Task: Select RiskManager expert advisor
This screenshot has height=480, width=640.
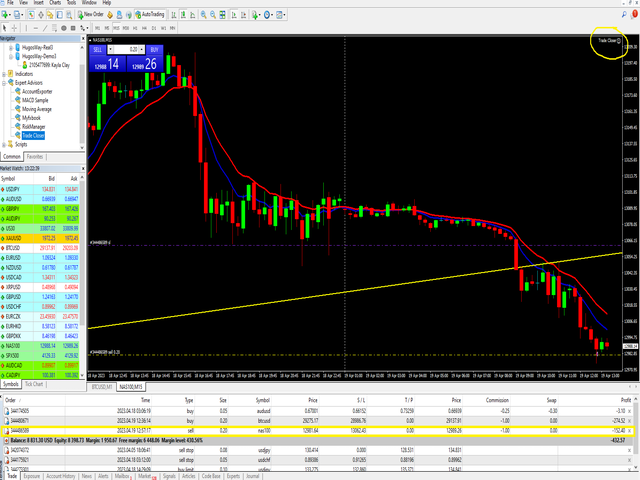Action: [33, 127]
